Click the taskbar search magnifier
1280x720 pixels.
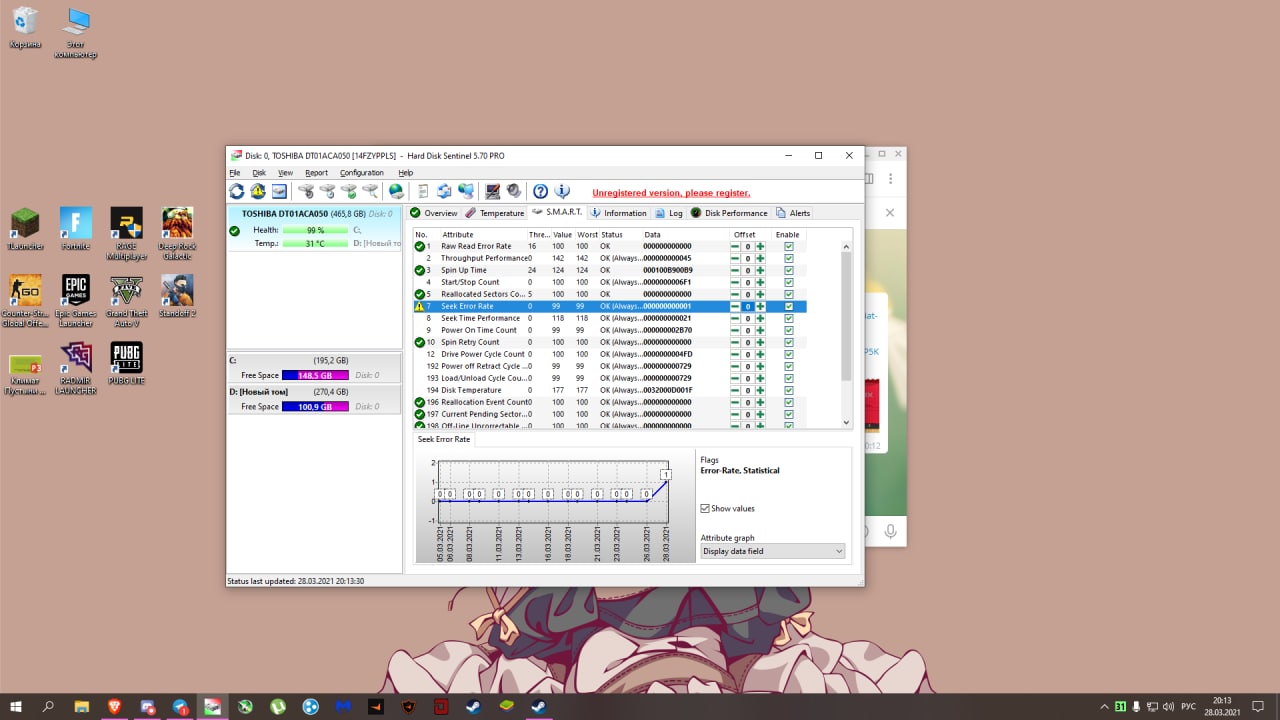[48, 706]
